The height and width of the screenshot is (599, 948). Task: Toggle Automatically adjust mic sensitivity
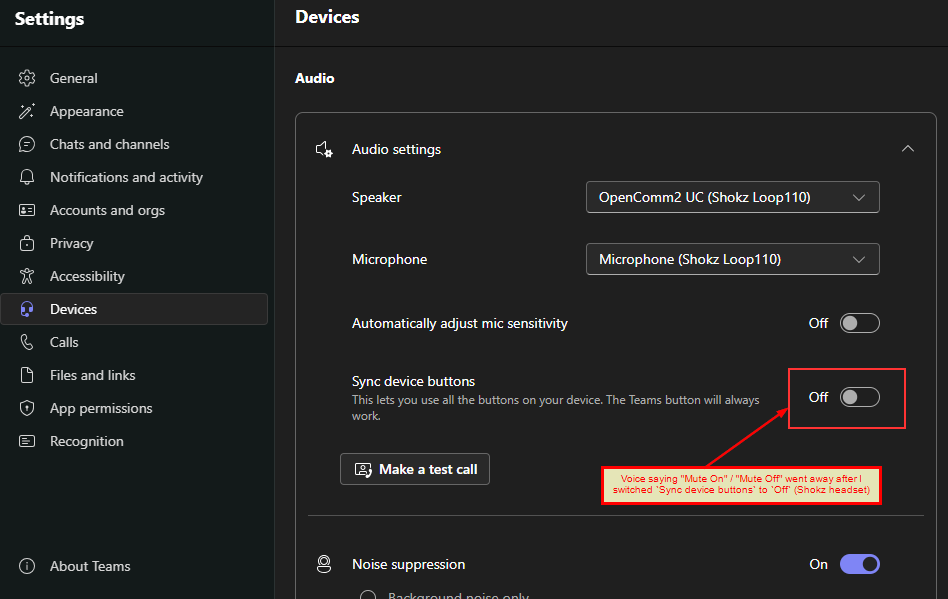point(859,323)
